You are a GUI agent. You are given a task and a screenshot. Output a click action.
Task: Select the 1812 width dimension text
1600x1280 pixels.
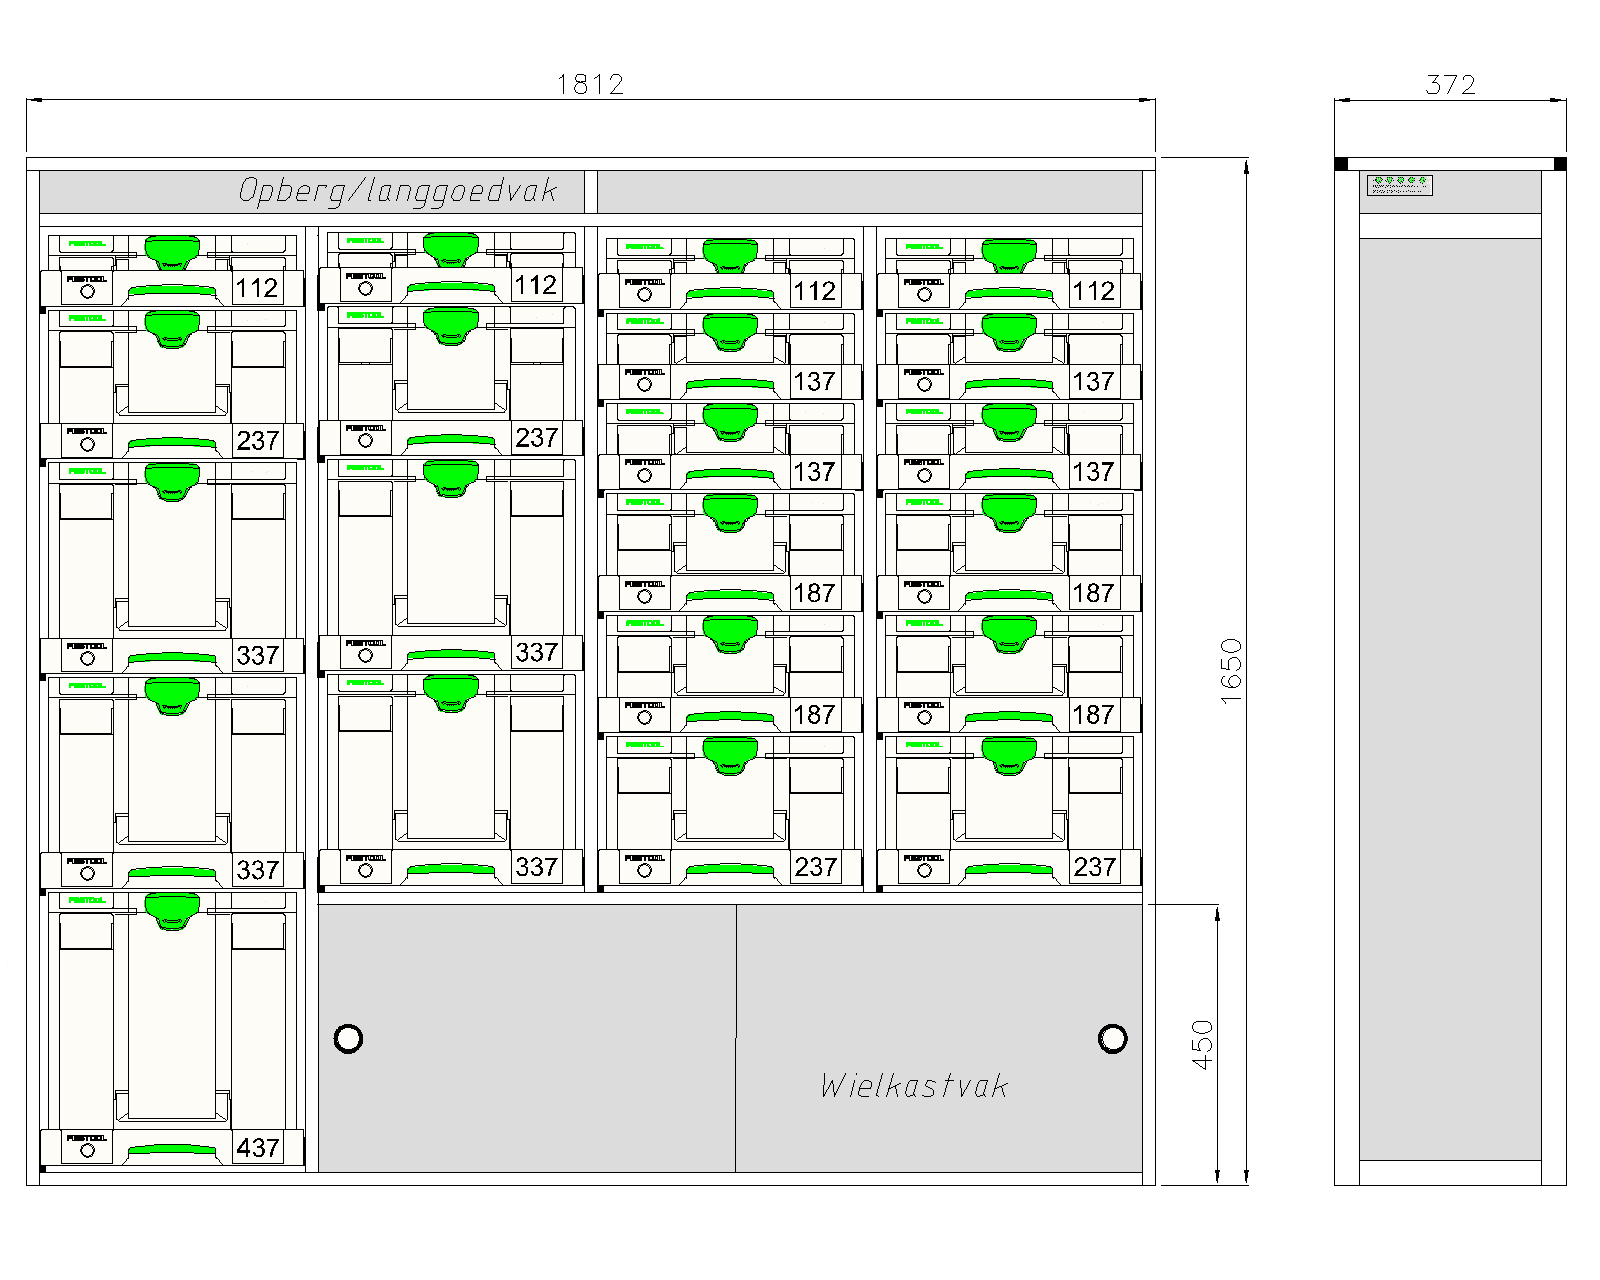590,84
